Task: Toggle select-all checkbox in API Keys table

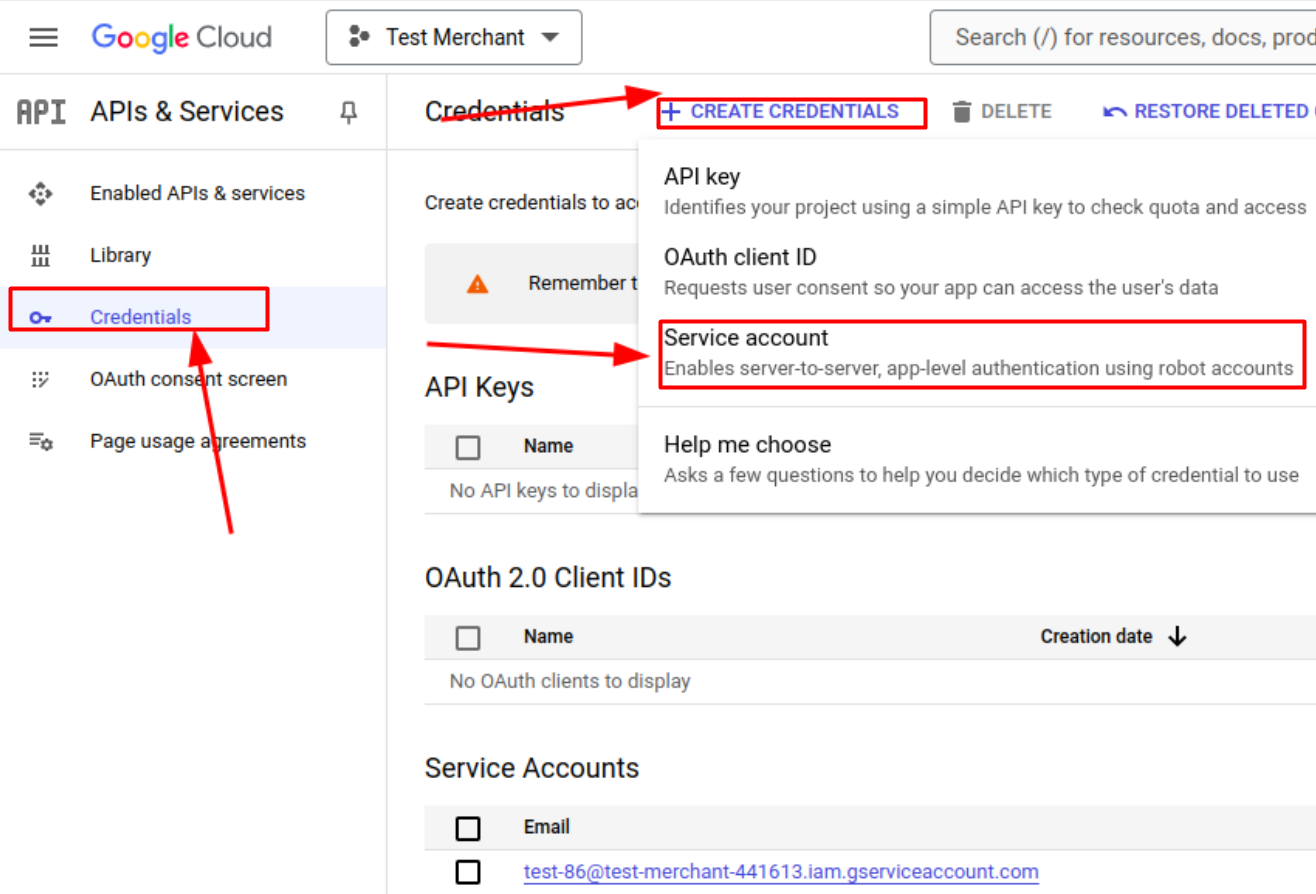Action: 468,447
